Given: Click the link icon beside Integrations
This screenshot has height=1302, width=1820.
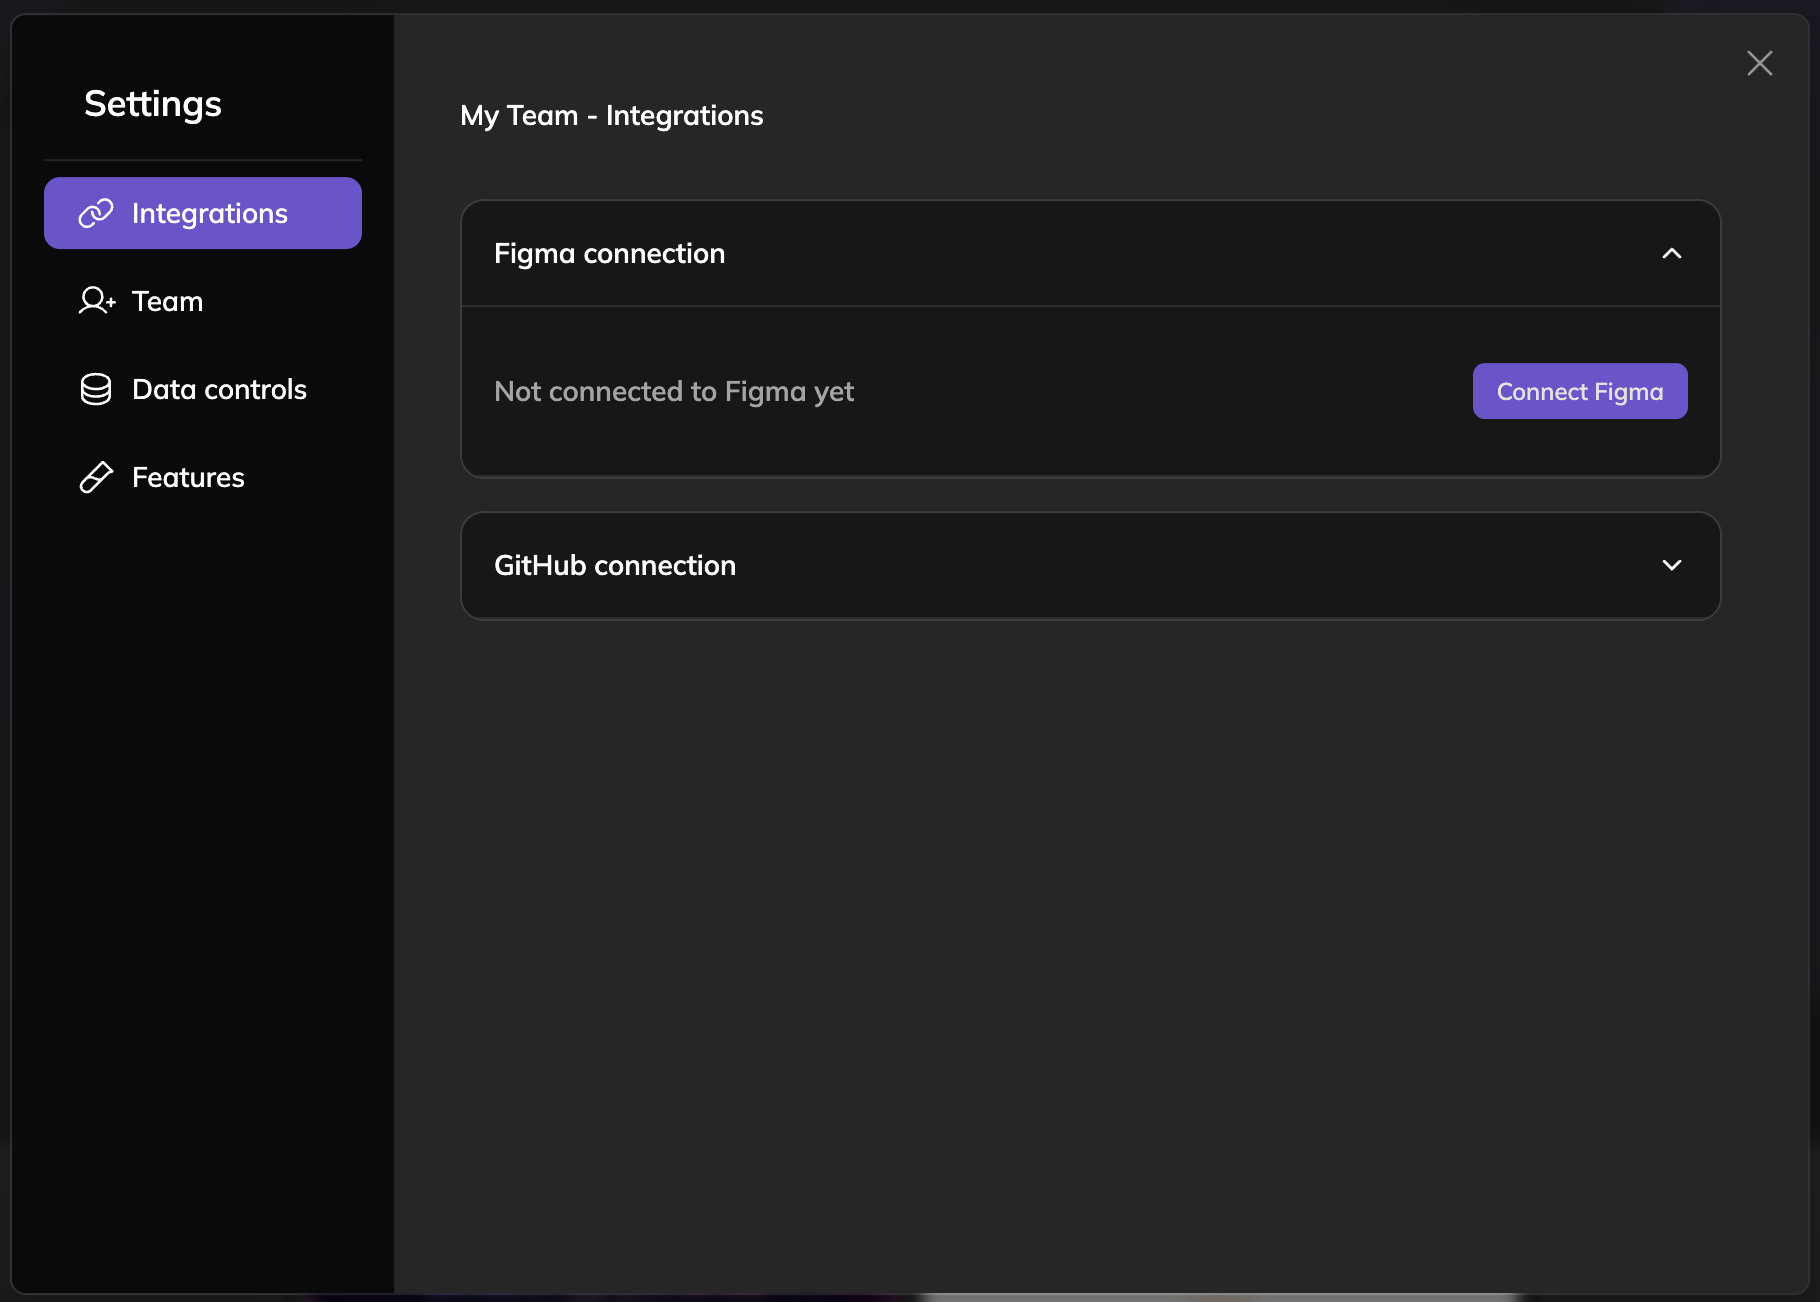Looking at the screenshot, I should coord(96,213).
